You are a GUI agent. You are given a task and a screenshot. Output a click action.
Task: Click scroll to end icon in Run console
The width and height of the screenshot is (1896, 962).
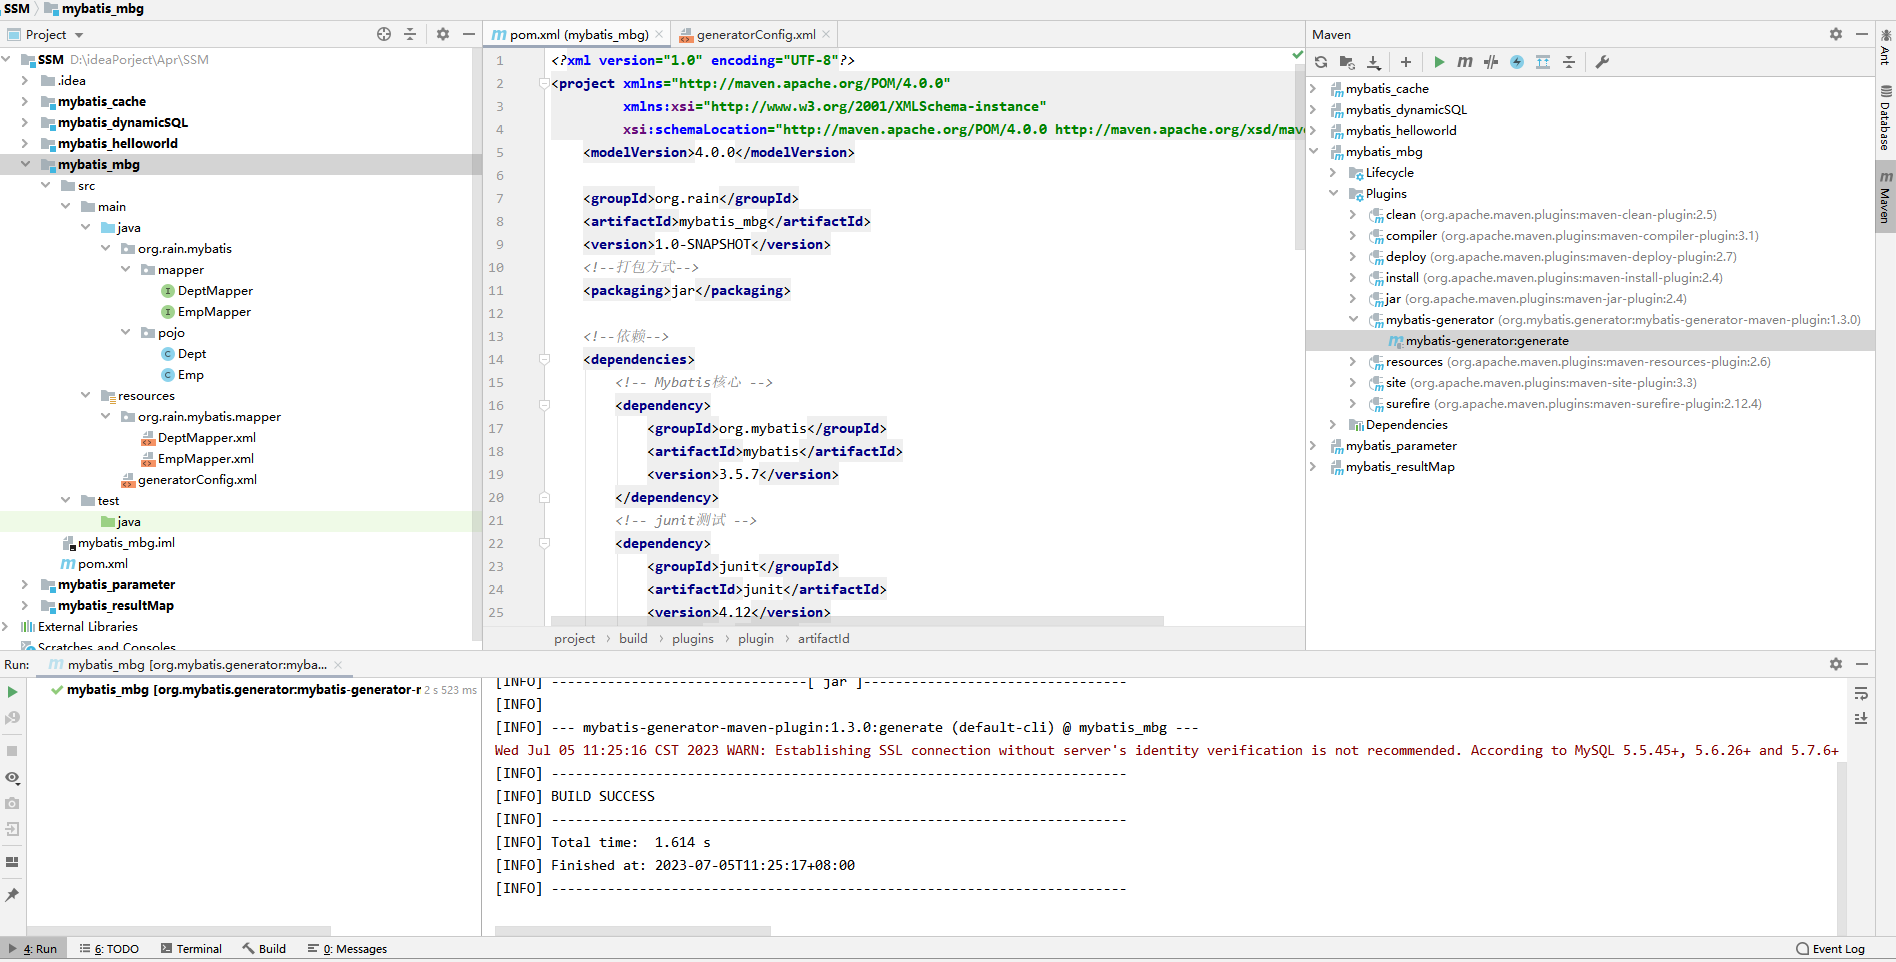click(1861, 718)
